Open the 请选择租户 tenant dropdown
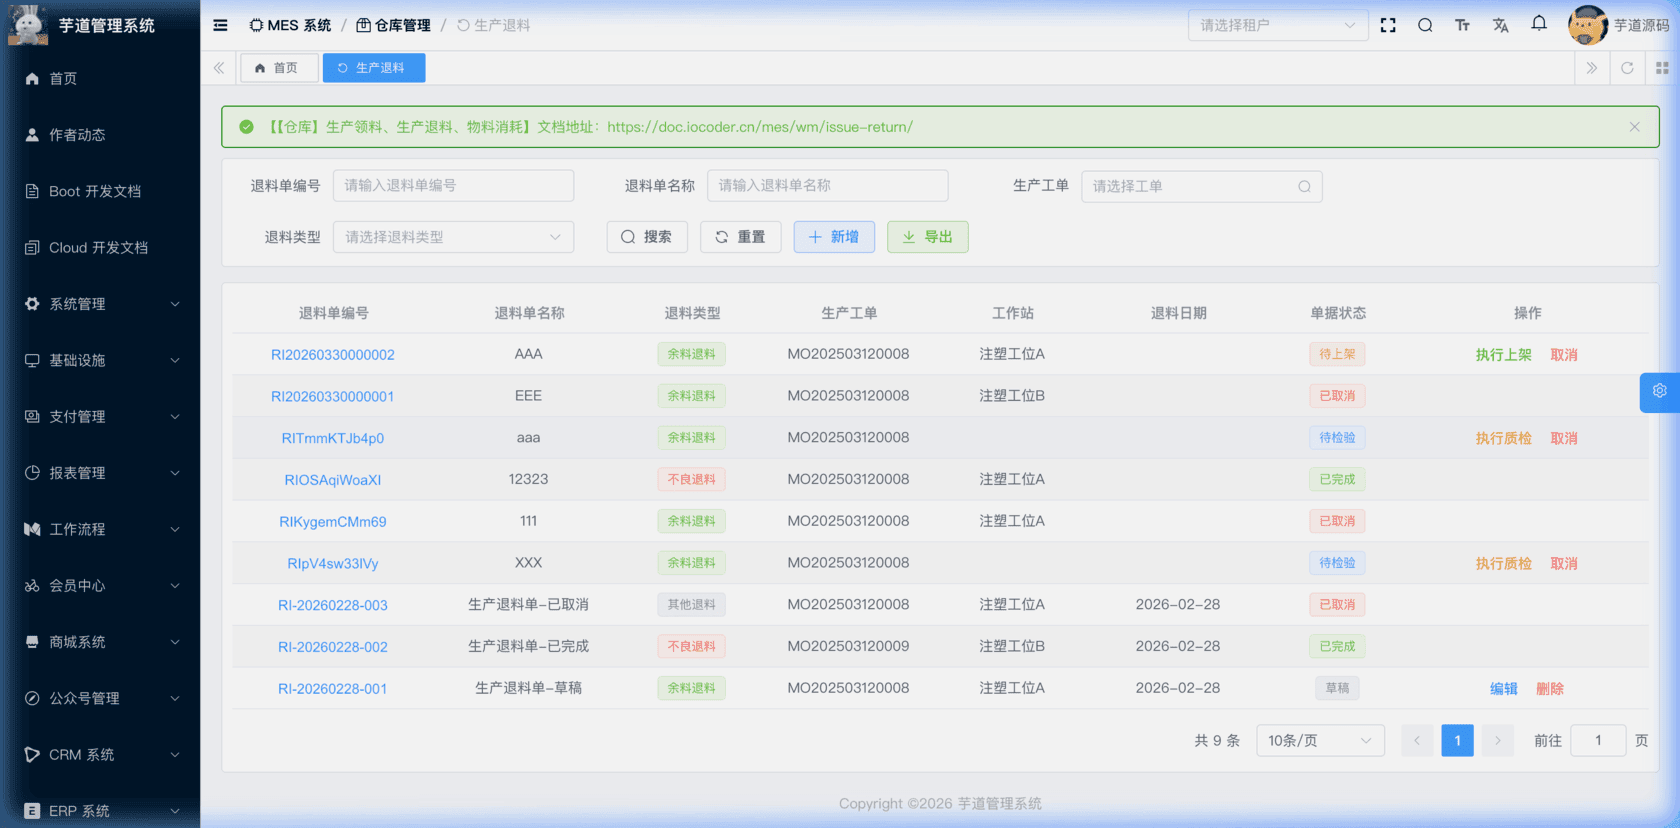1680x828 pixels. pyautogui.click(x=1278, y=25)
